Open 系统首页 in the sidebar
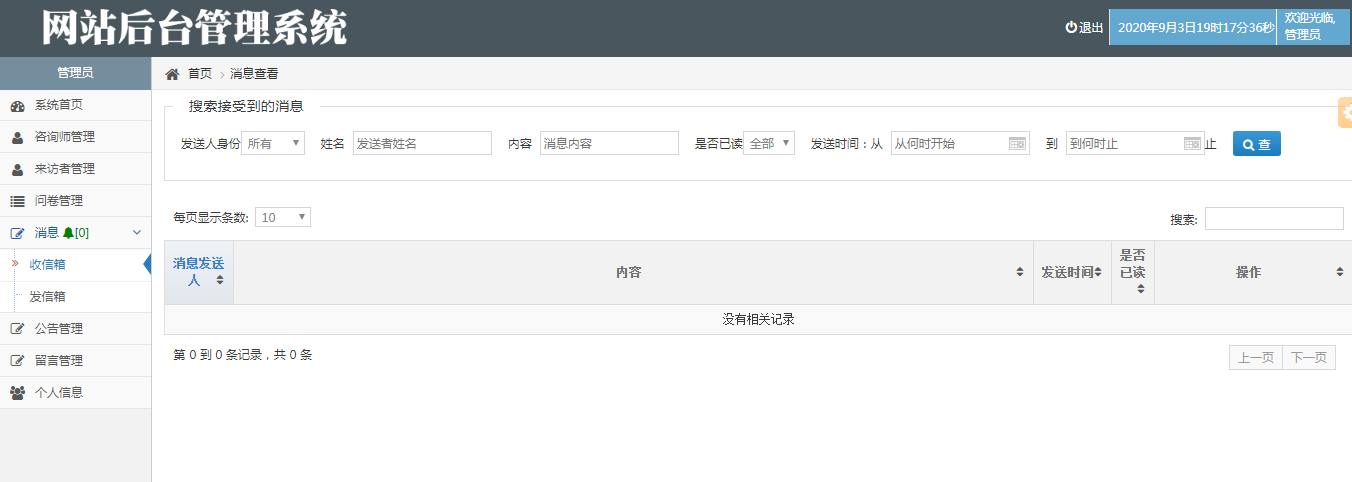1352x482 pixels. coord(75,105)
